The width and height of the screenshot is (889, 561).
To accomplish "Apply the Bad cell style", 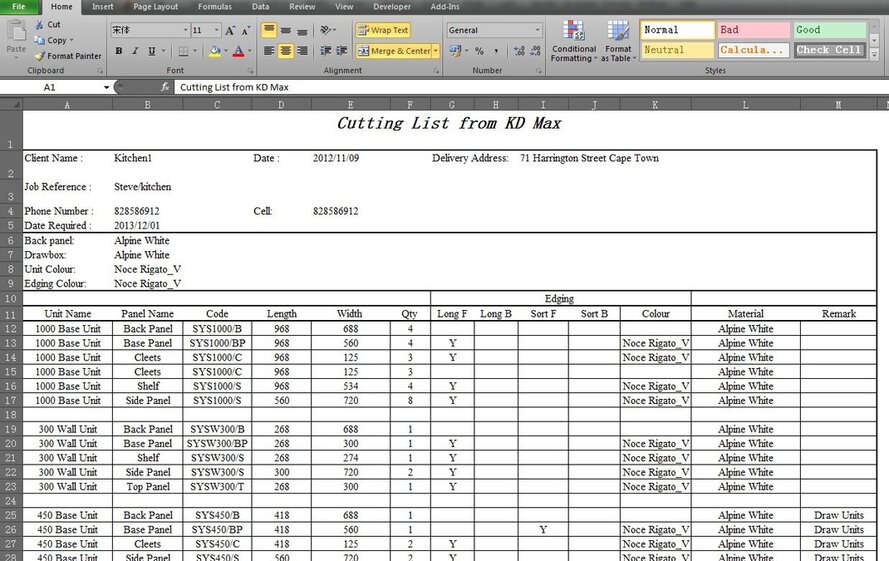I will point(753,30).
